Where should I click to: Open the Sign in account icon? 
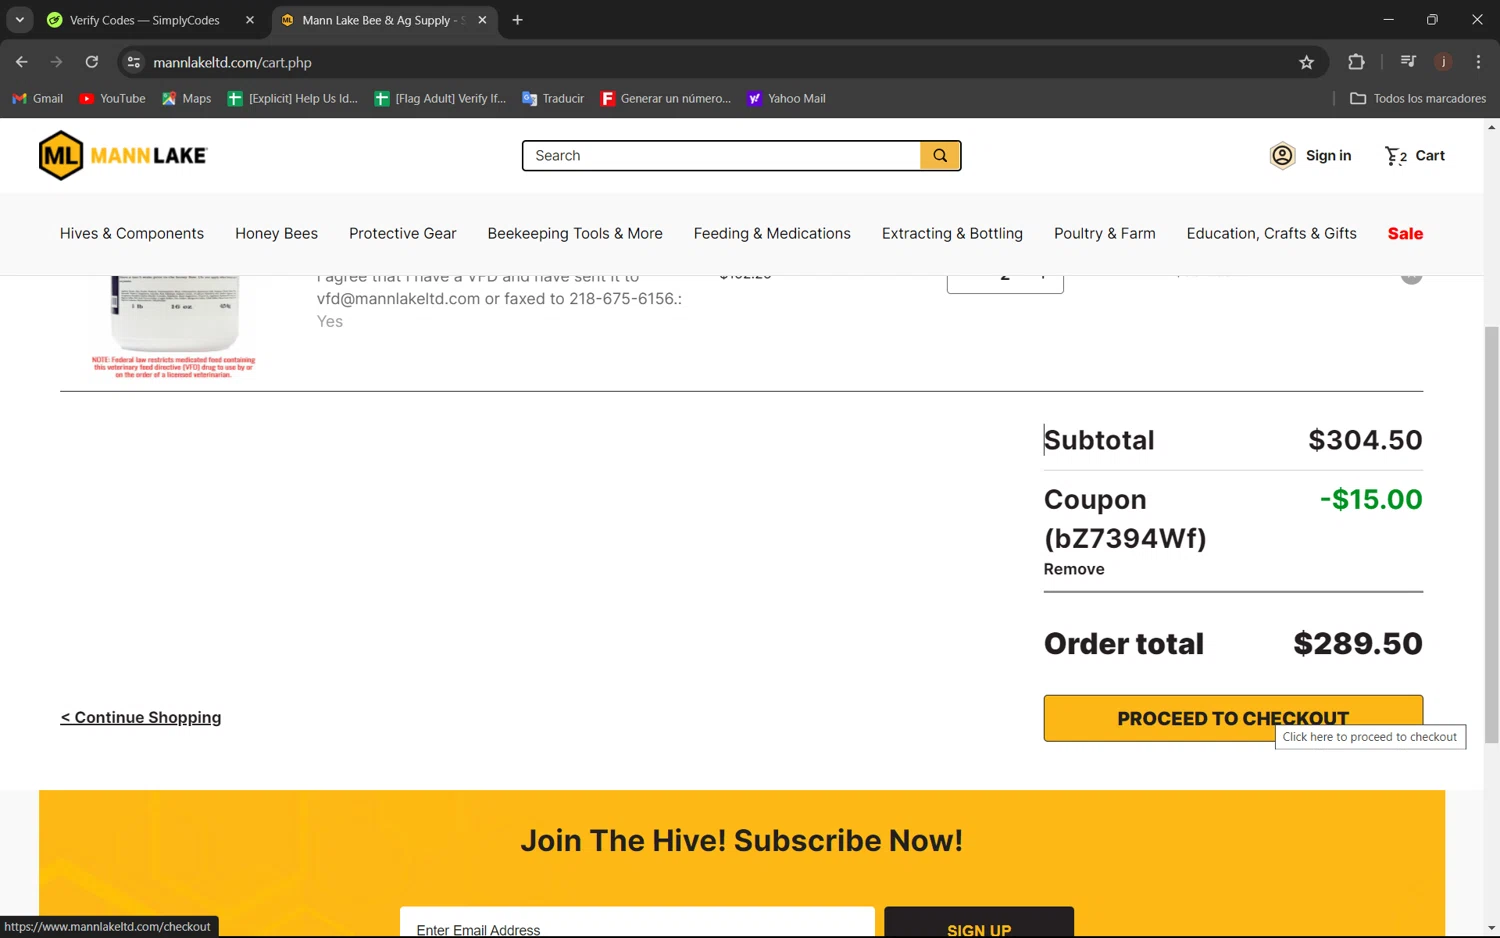pyautogui.click(x=1282, y=156)
